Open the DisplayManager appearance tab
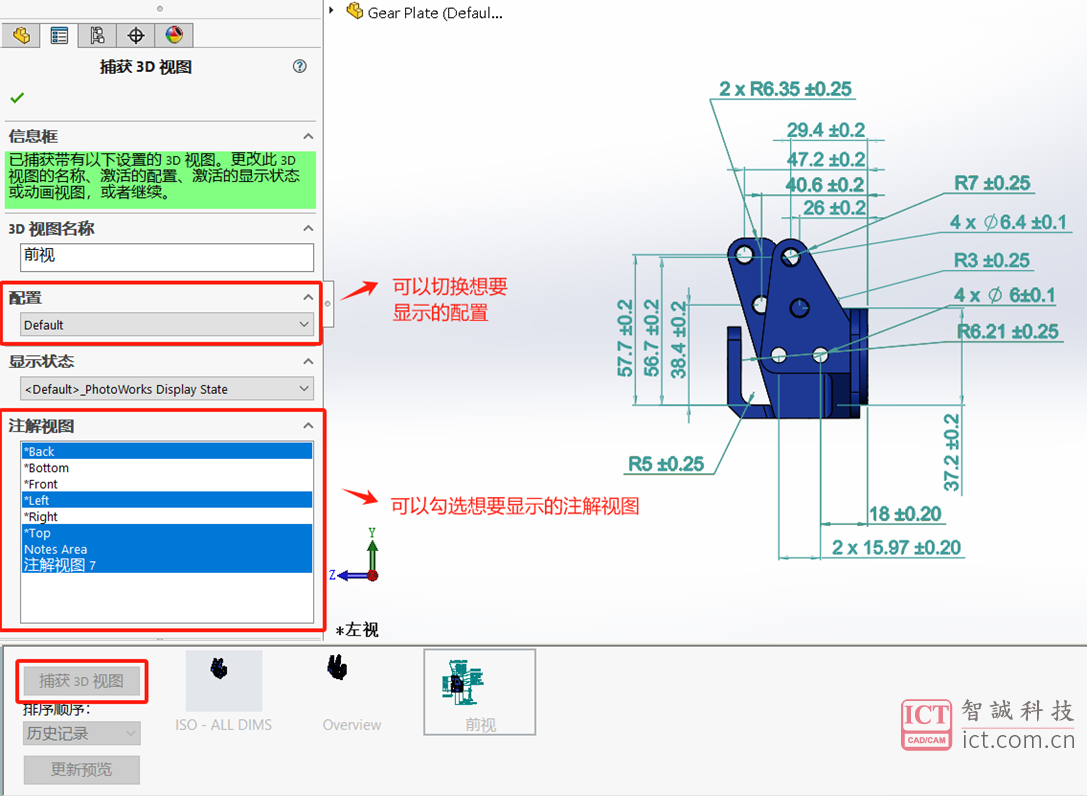The image size is (1087, 796). 173,35
